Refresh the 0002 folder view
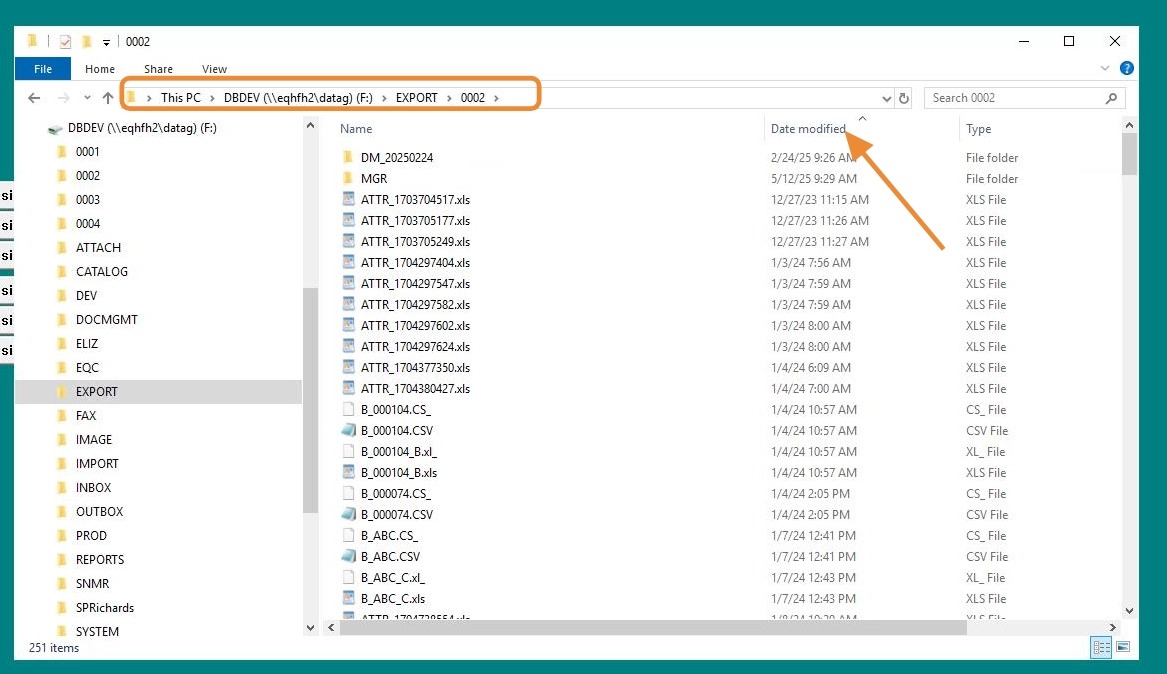This screenshot has width=1167, height=674. [x=904, y=98]
